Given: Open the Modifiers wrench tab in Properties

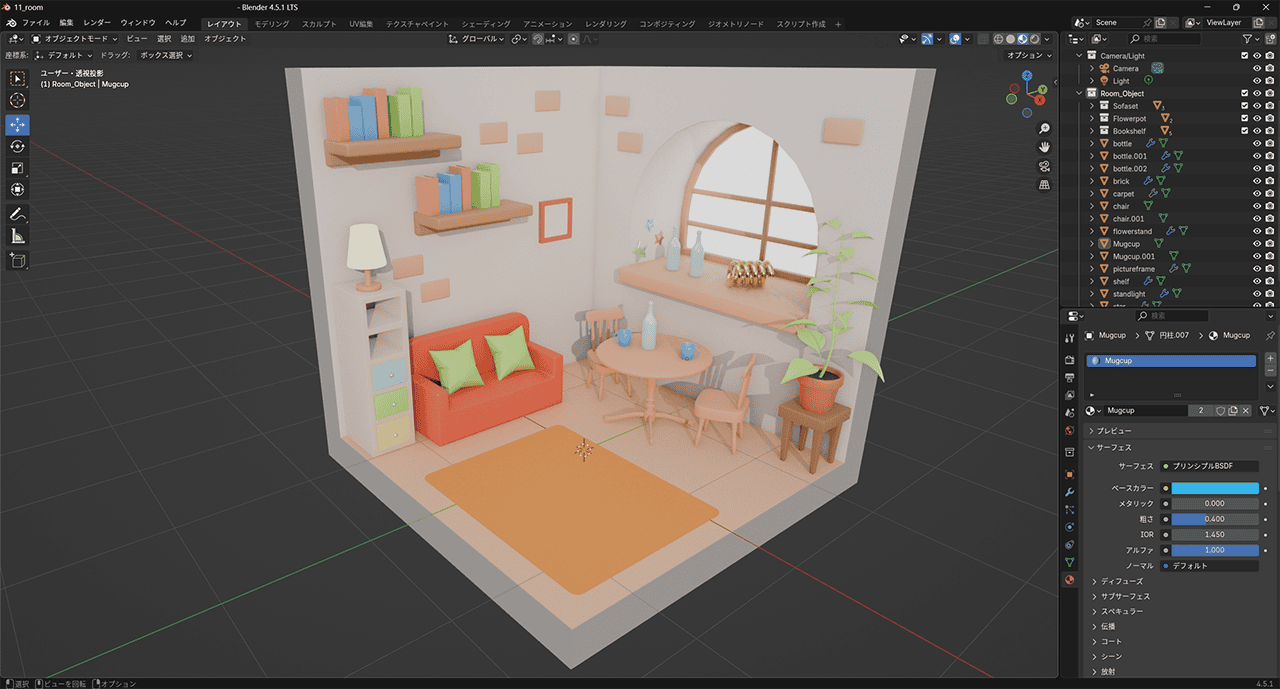Looking at the screenshot, I should (x=1069, y=492).
